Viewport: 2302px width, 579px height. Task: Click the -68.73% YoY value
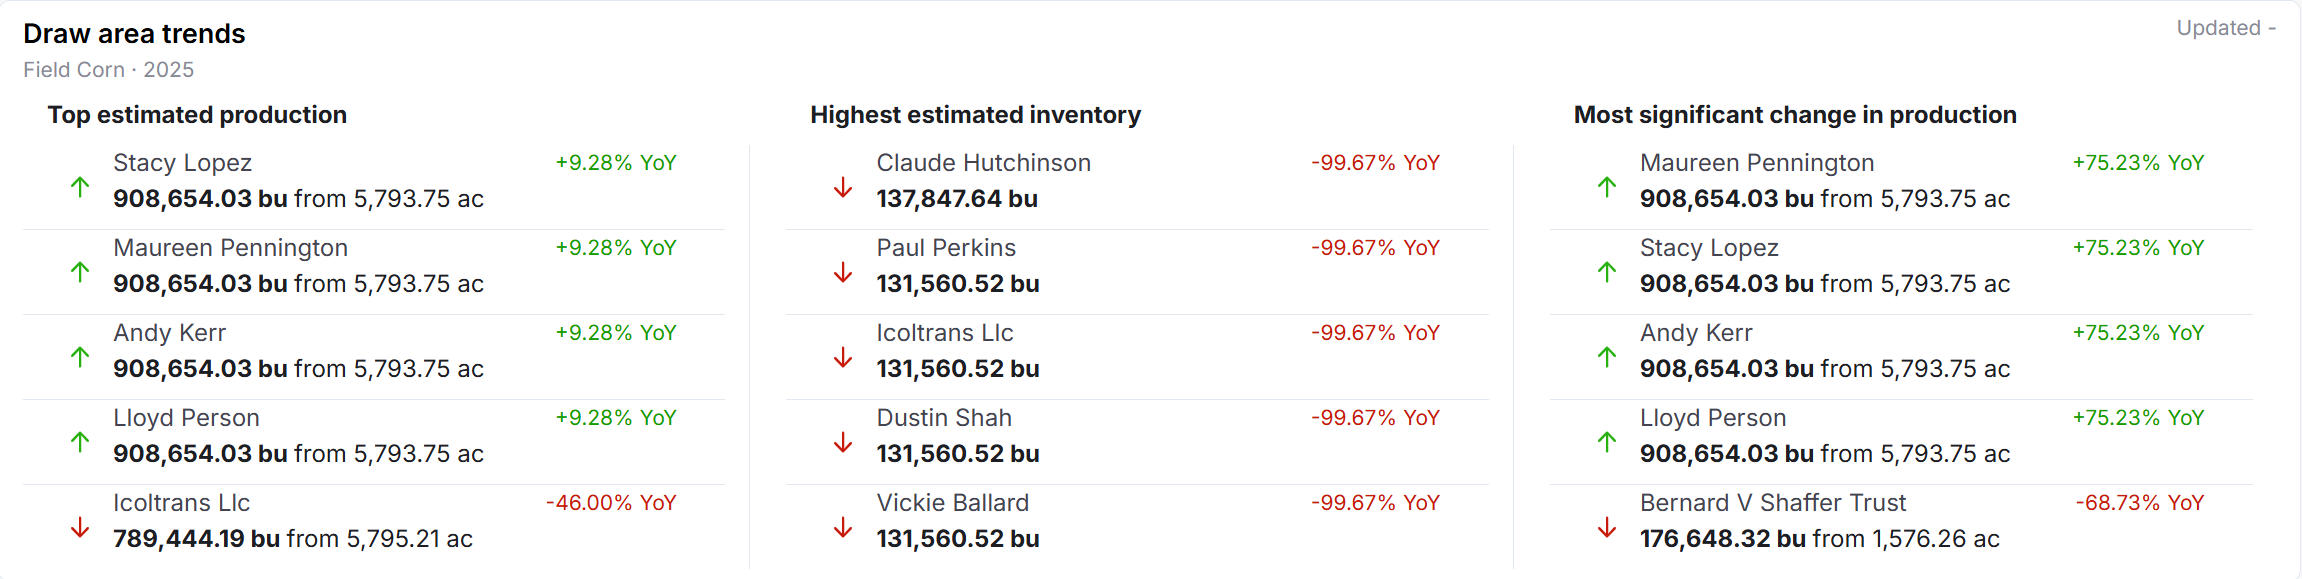[2140, 503]
